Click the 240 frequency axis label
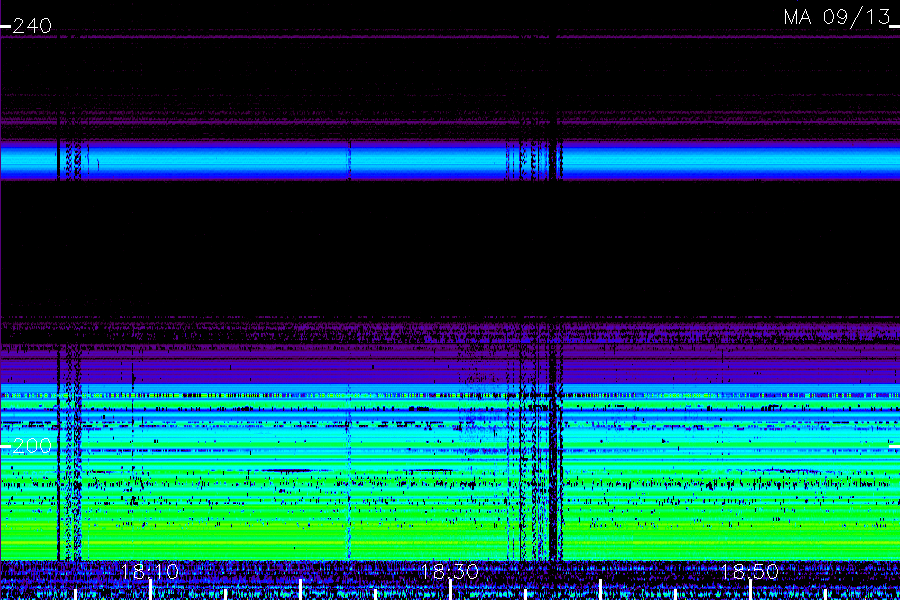This screenshot has width=900, height=600. pos(32,26)
